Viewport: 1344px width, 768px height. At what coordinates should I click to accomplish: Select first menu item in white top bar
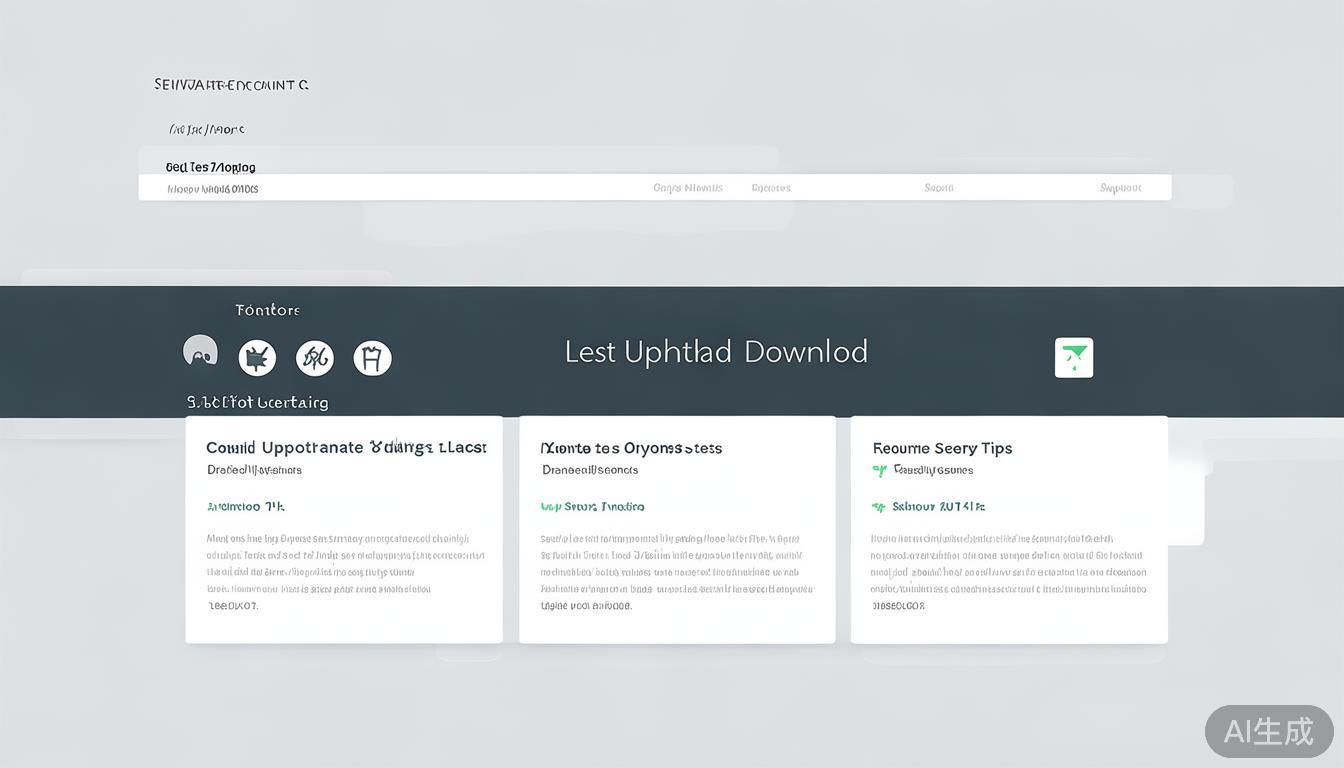pos(688,188)
